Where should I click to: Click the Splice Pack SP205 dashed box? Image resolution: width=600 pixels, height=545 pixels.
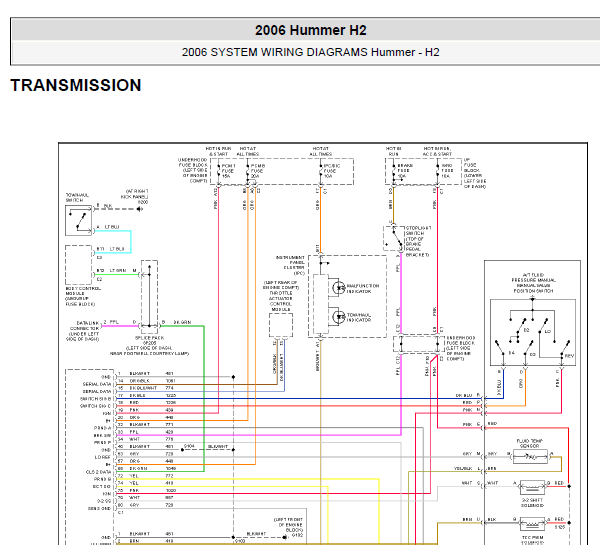pos(149,297)
